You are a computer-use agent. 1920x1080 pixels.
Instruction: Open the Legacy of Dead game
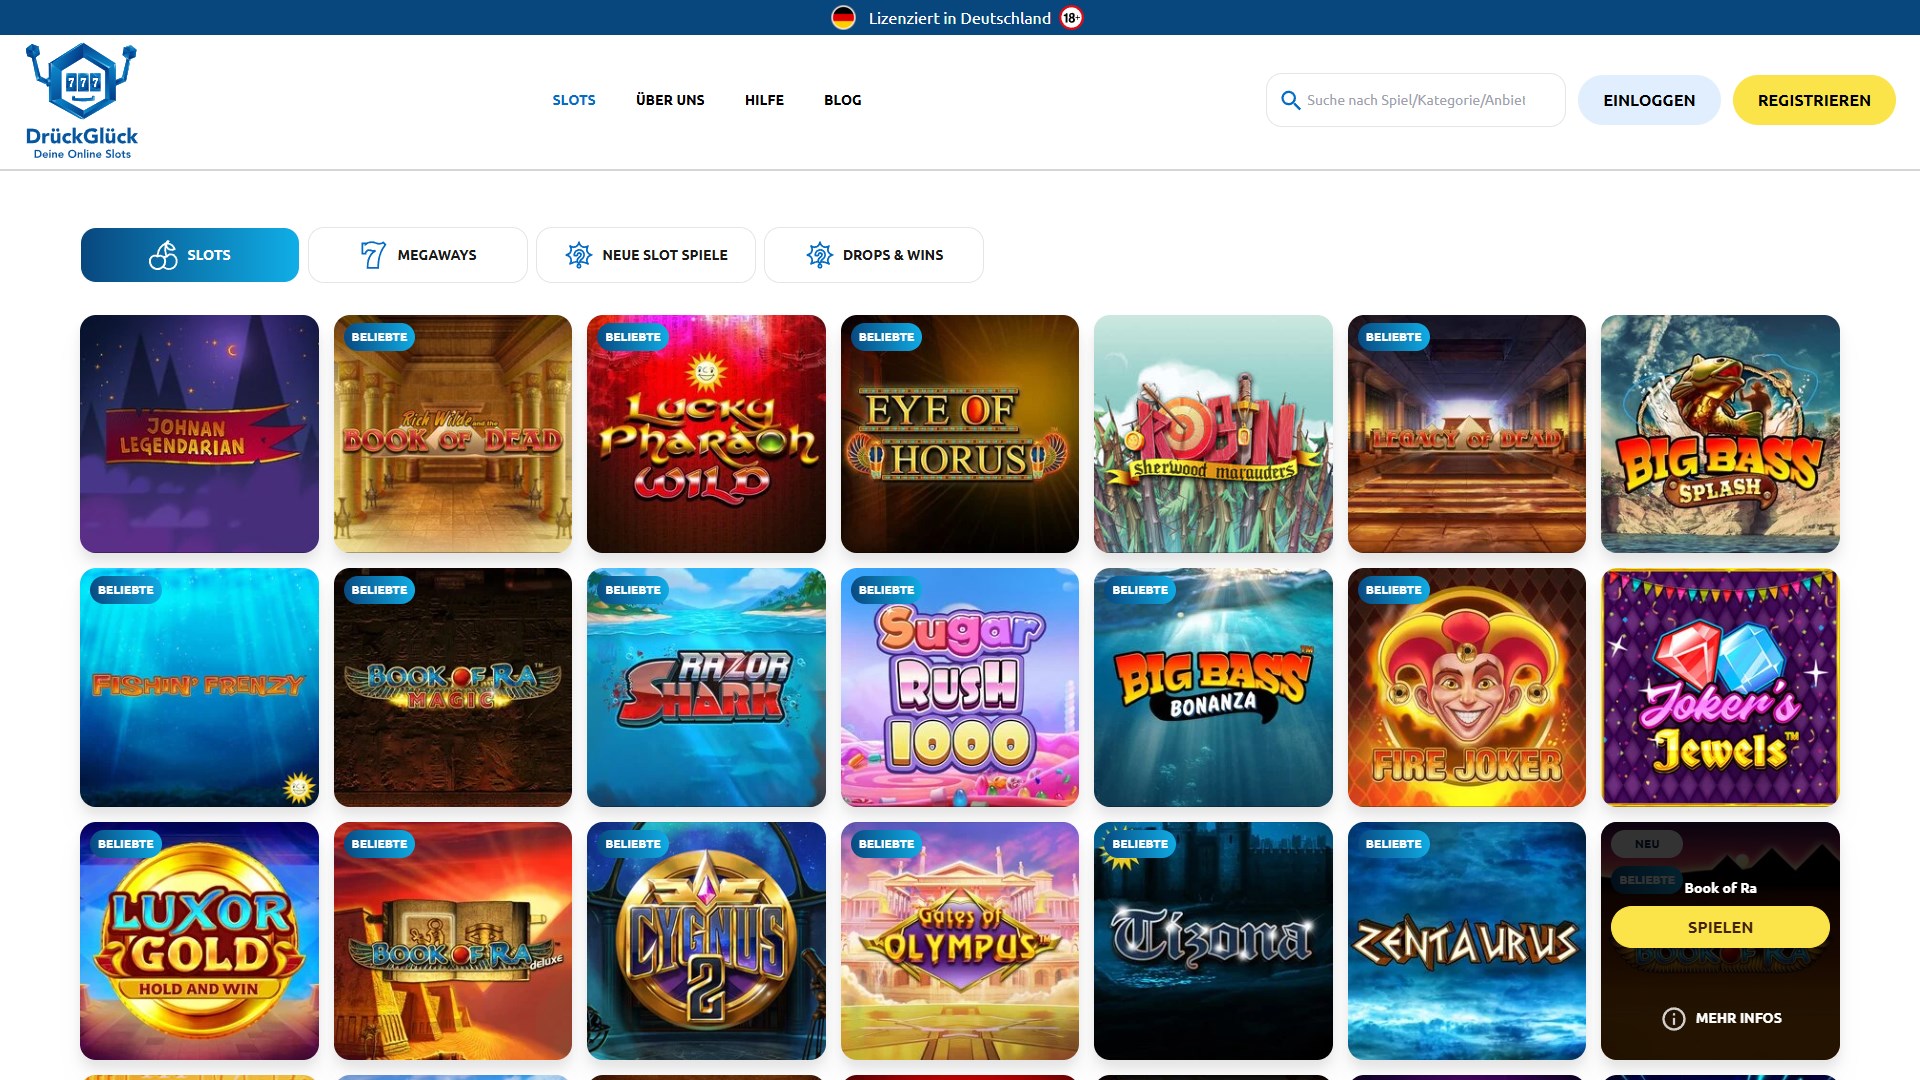[1467, 434]
